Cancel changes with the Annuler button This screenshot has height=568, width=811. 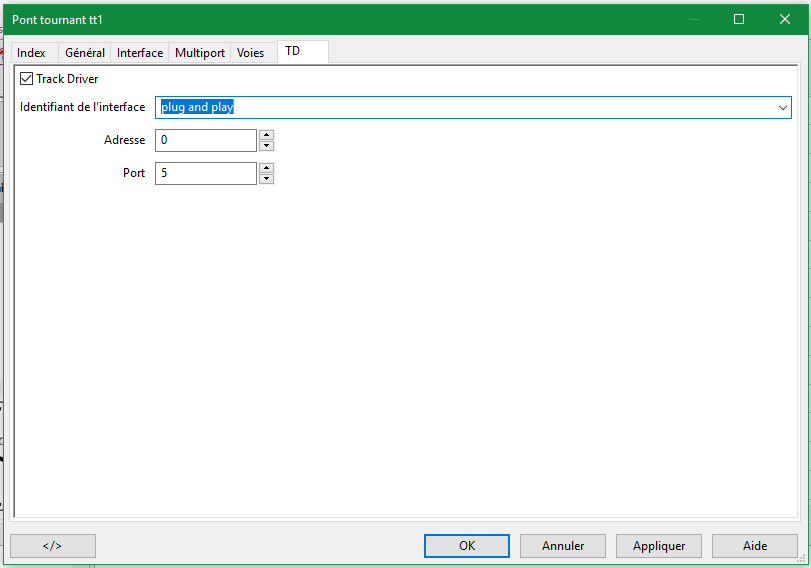pyautogui.click(x=563, y=546)
